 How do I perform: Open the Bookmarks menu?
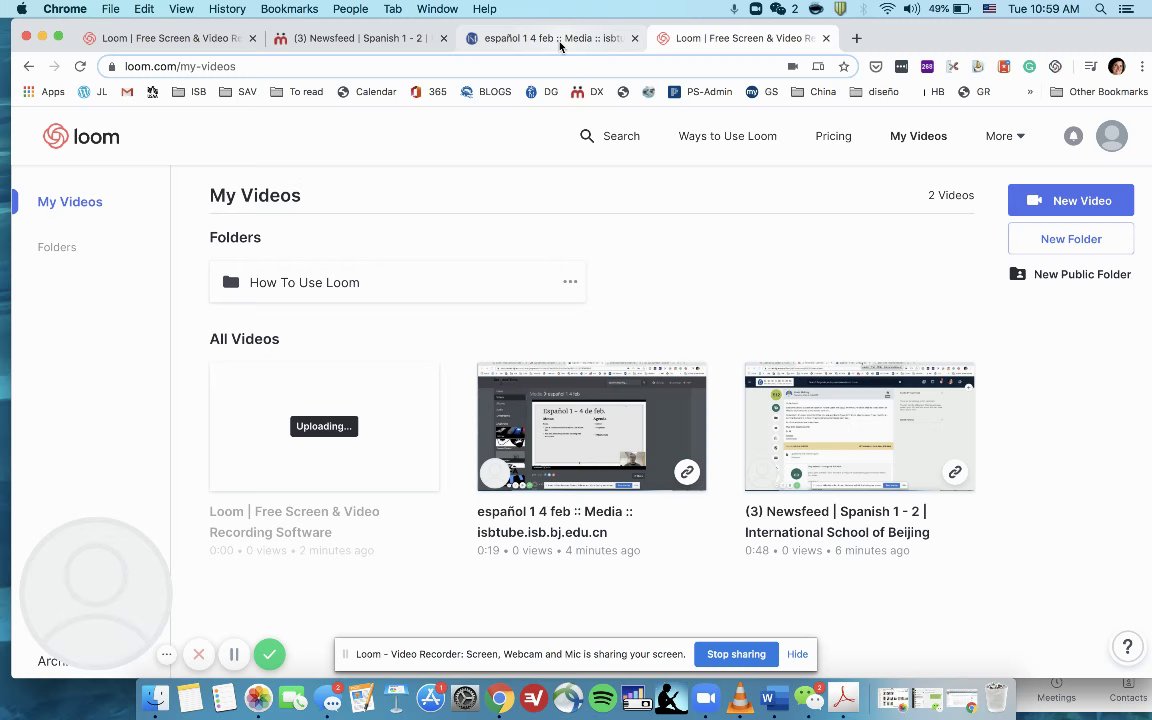289,9
